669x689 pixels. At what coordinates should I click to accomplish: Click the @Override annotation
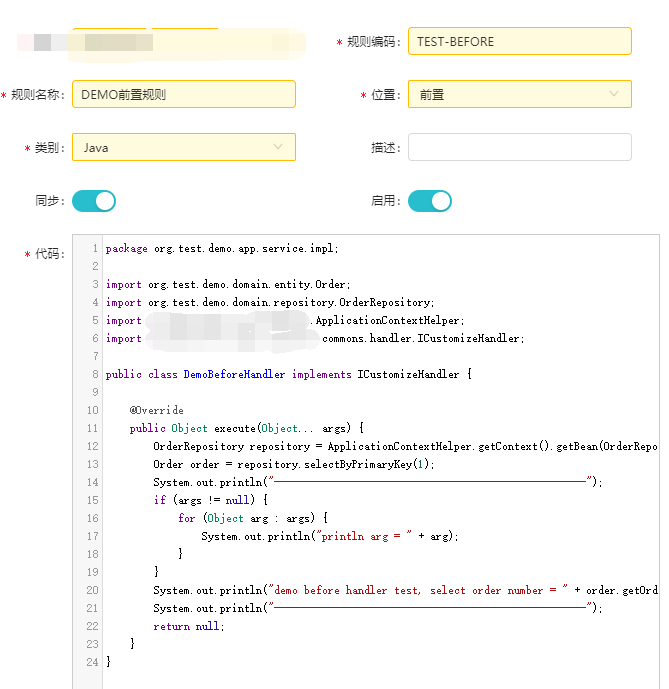pyautogui.click(x=156, y=410)
